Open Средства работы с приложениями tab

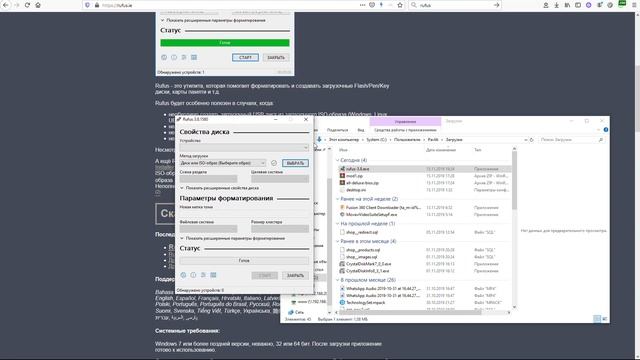pos(405,130)
